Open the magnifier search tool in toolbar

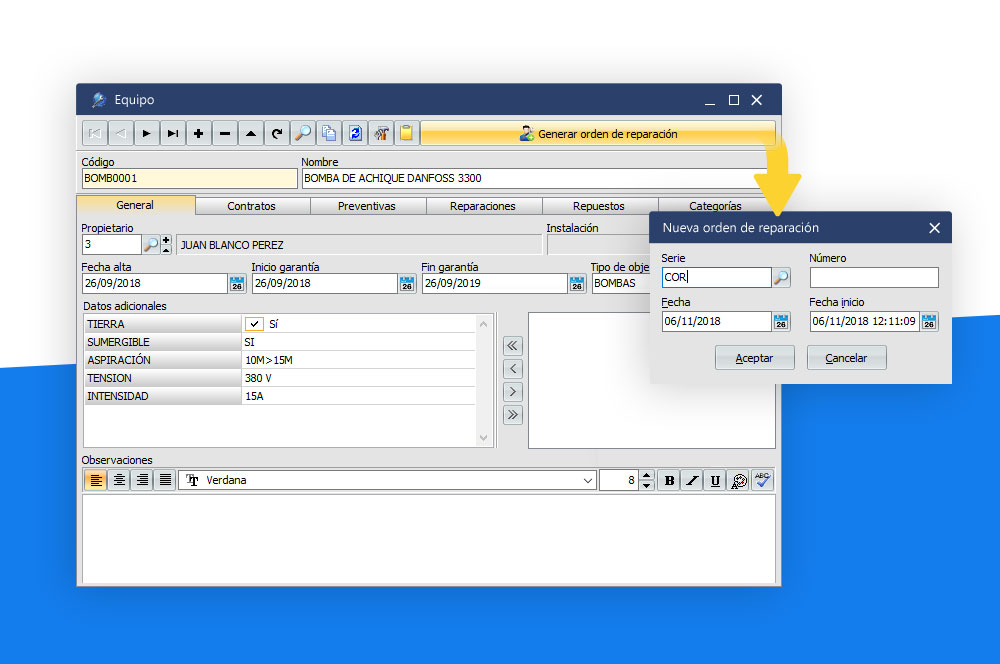click(302, 133)
